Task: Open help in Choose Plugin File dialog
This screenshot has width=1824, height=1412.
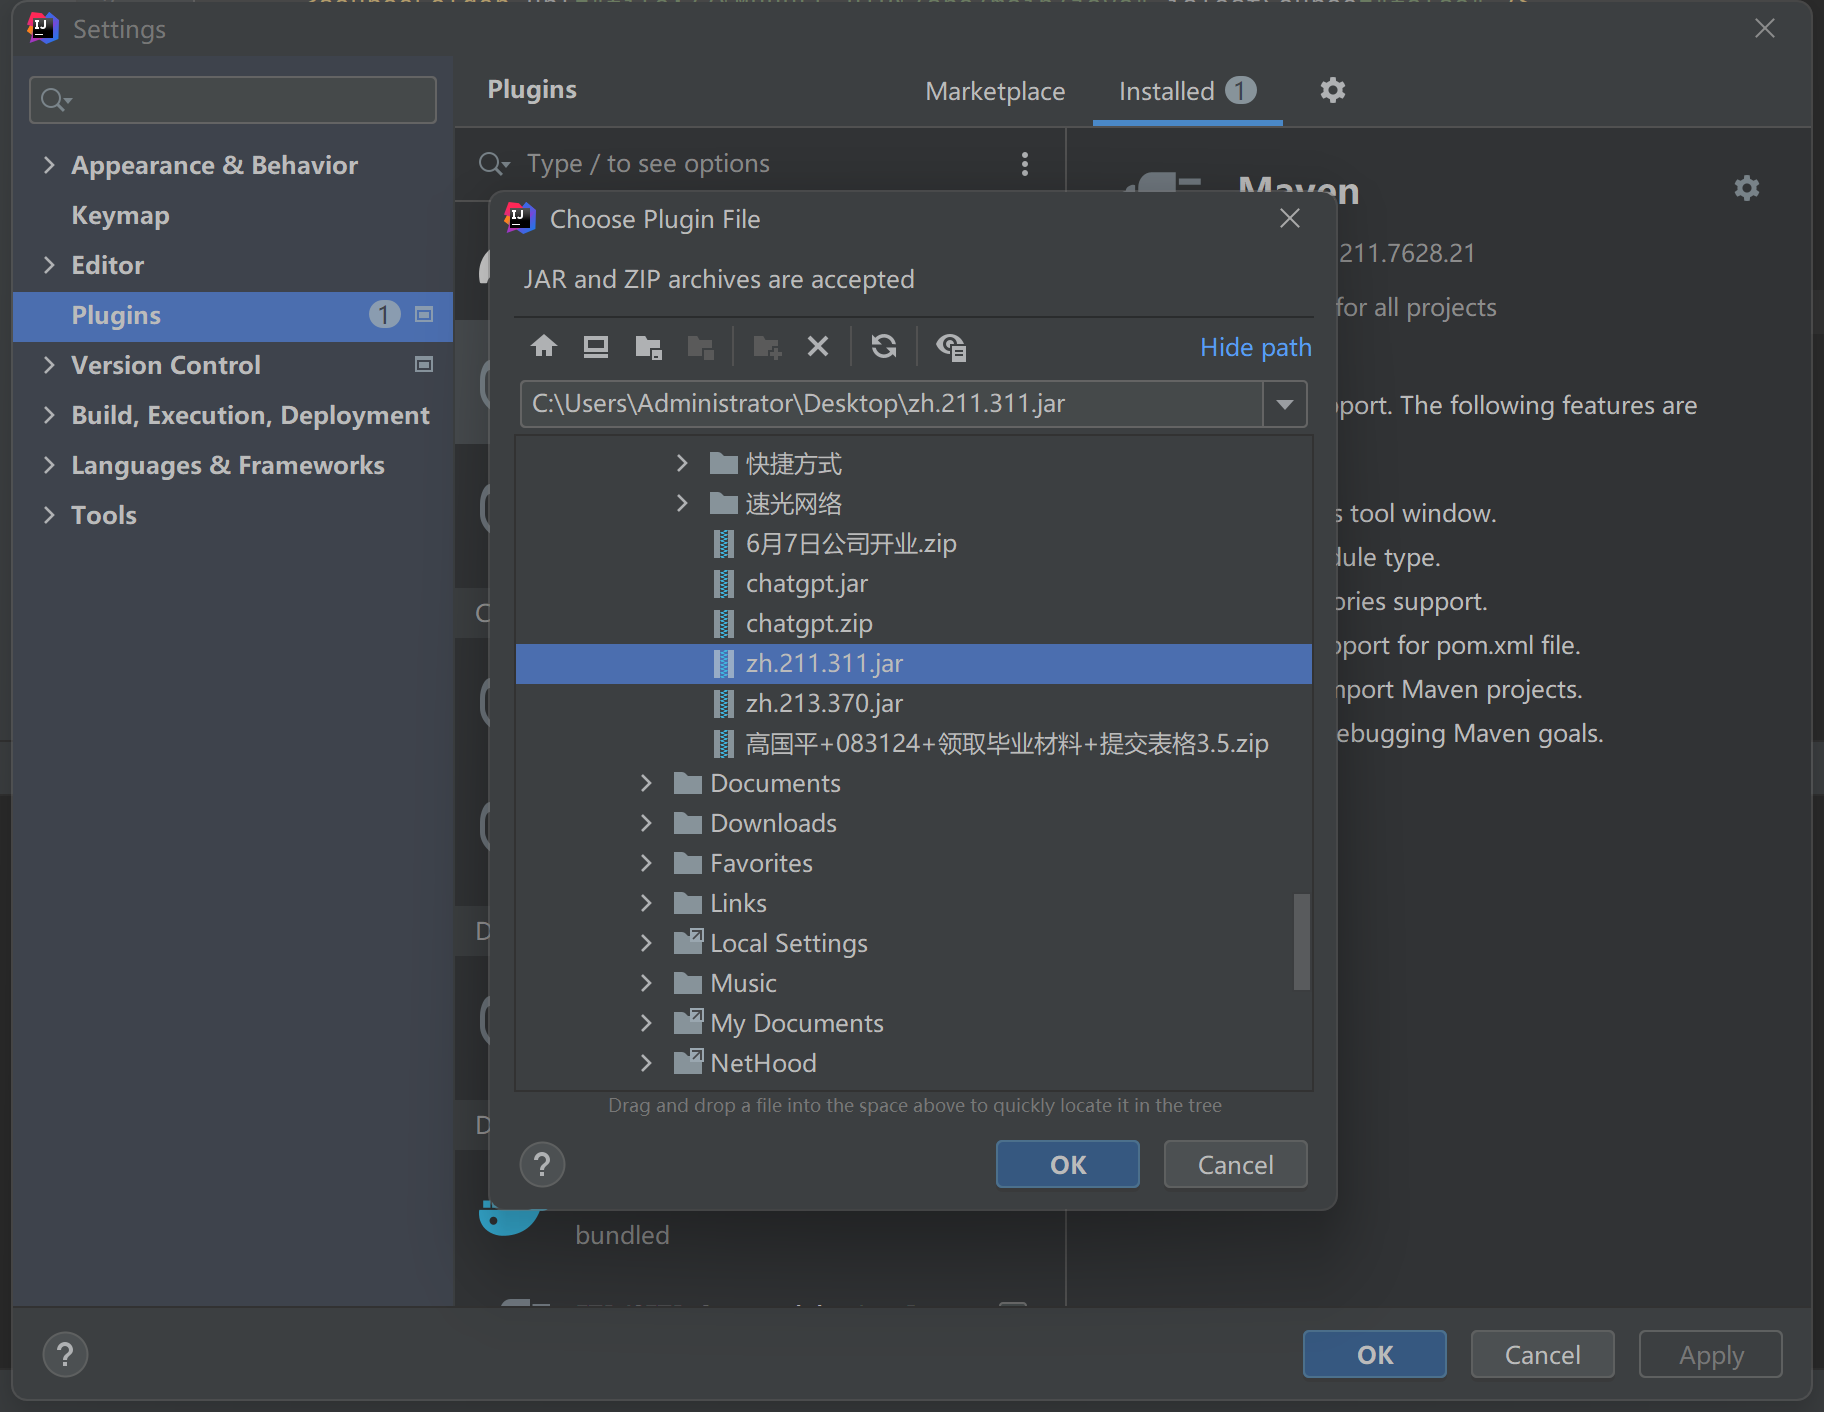Action: coord(542,1164)
